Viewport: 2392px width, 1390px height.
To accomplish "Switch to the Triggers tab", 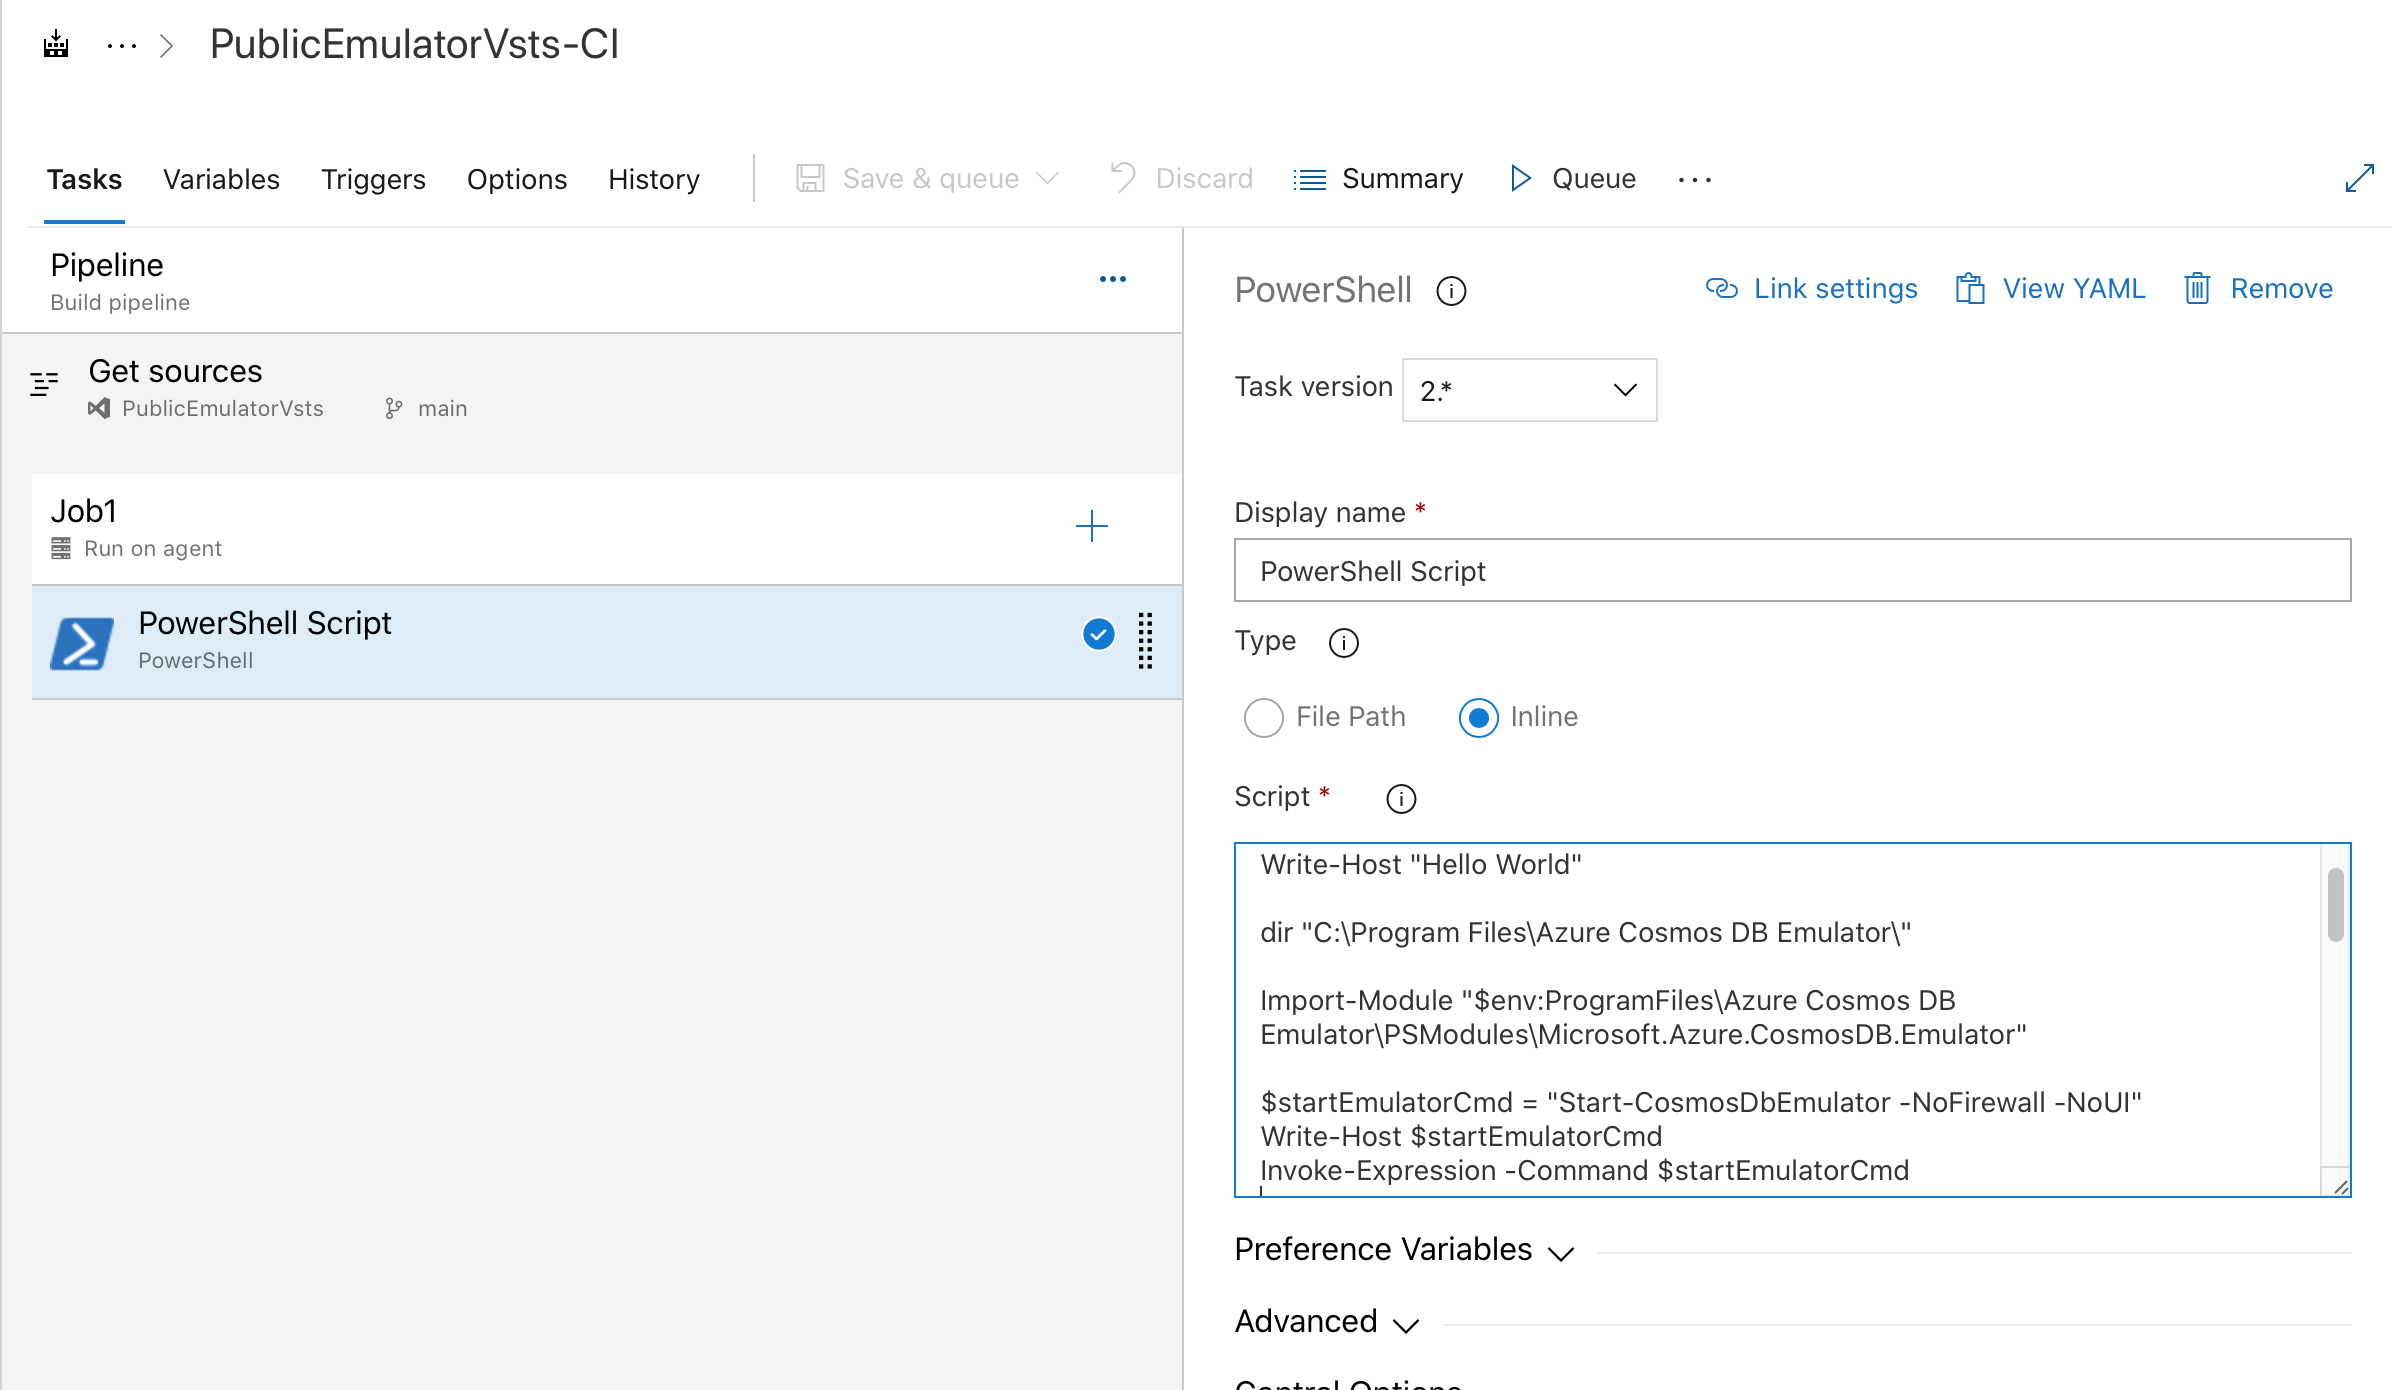I will pyautogui.click(x=372, y=177).
